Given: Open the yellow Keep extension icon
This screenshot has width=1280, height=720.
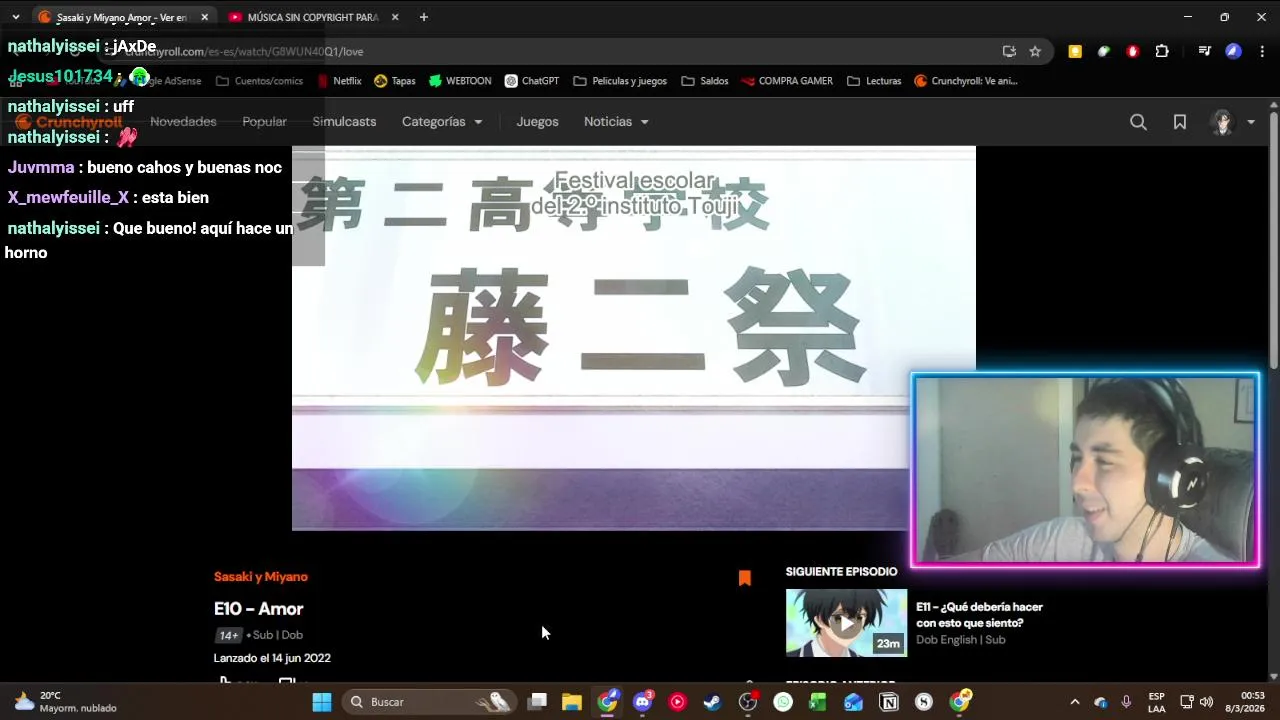Looking at the screenshot, I should point(1075,51).
